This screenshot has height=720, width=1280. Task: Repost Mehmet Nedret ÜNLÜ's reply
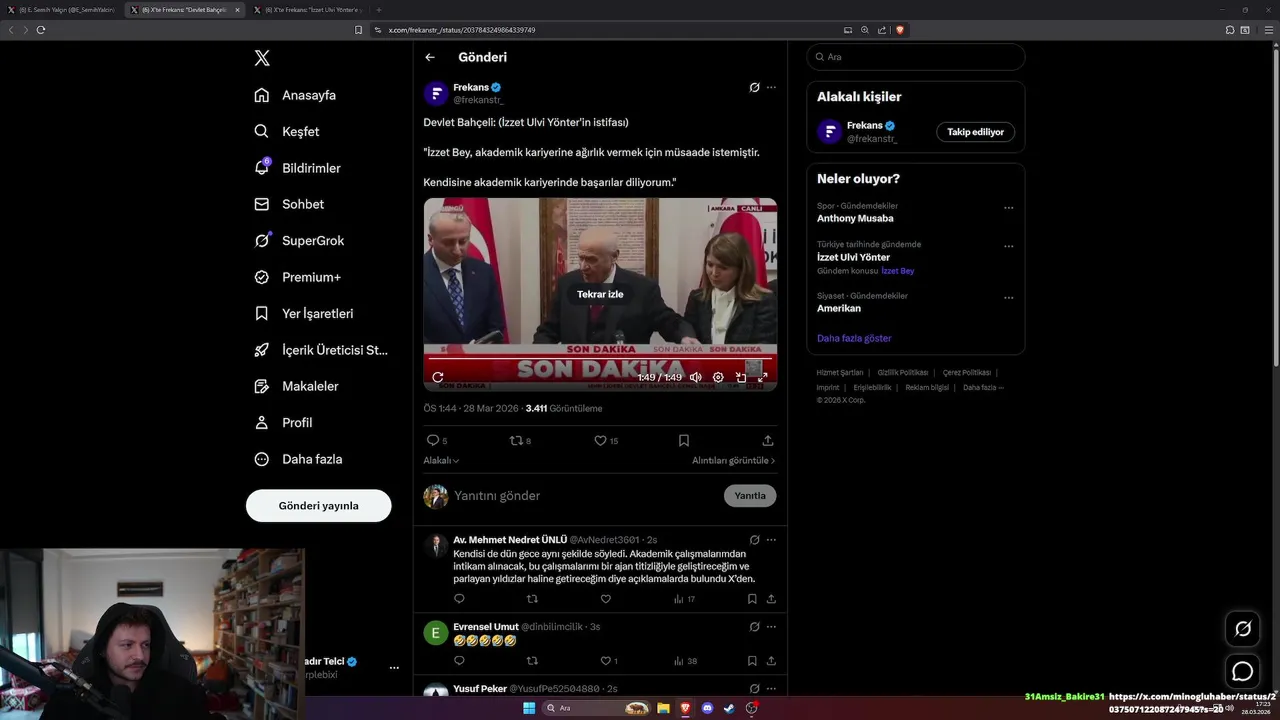click(532, 599)
